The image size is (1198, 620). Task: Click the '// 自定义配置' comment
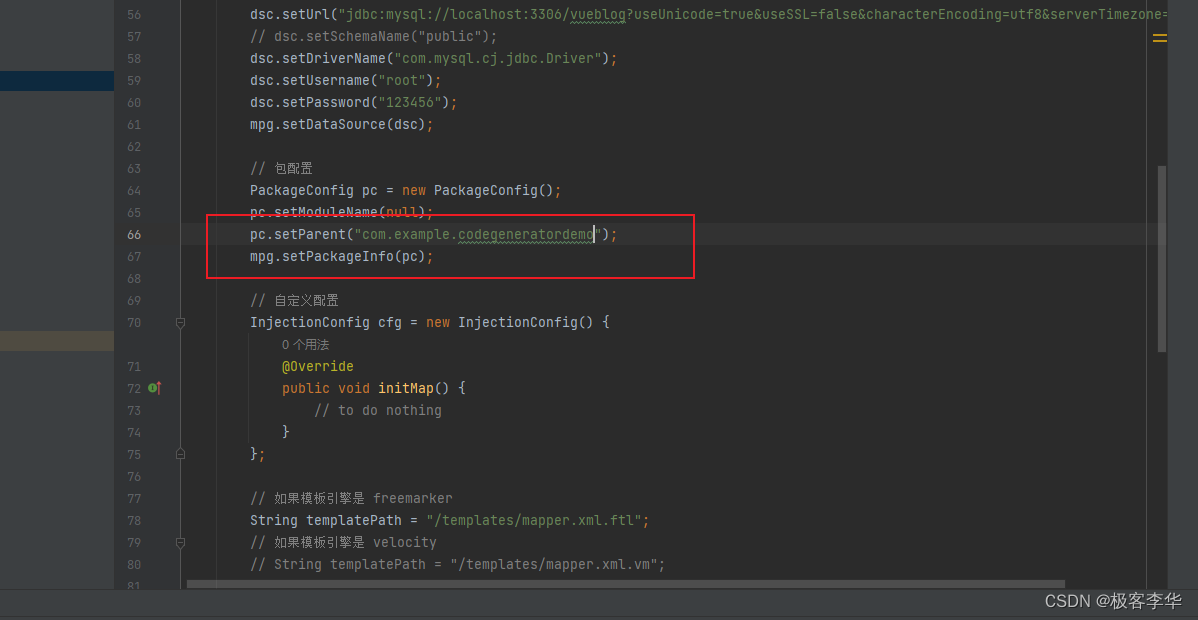point(294,300)
